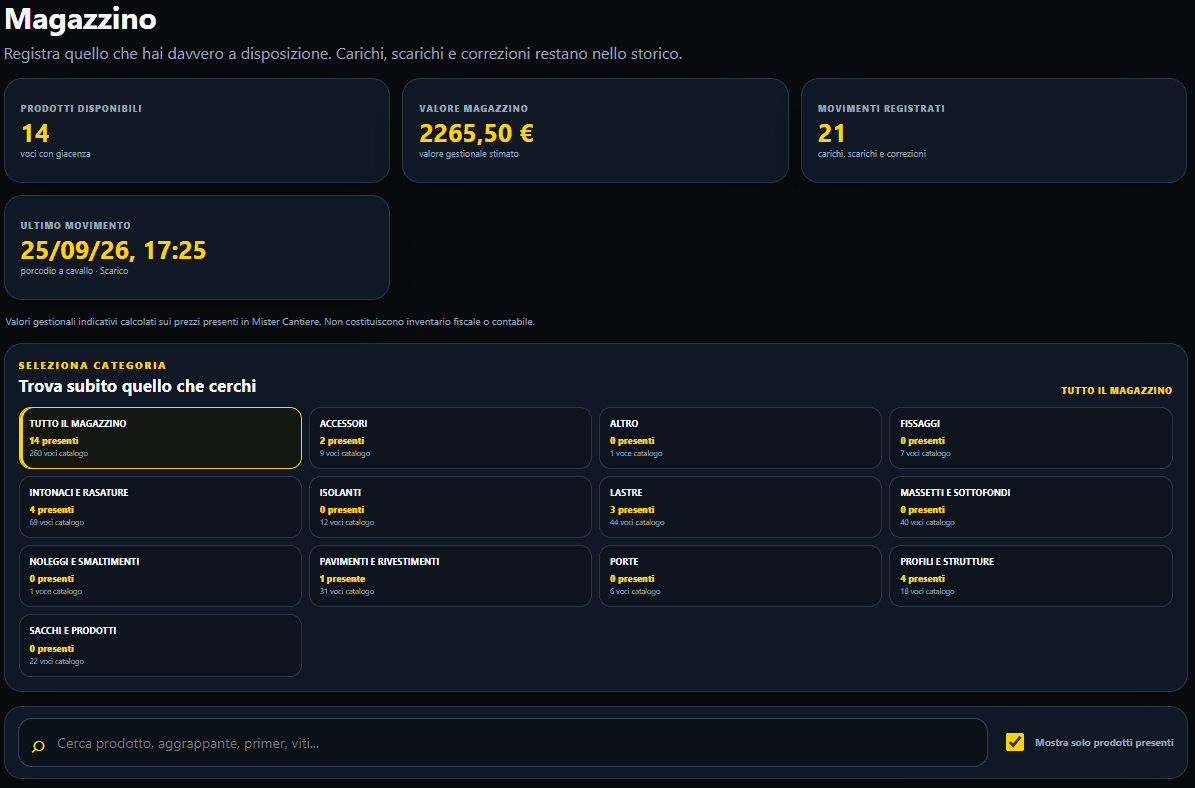Open the Altro category card
The height and width of the screenshot is (788, 1195).
tap(740, 438)
